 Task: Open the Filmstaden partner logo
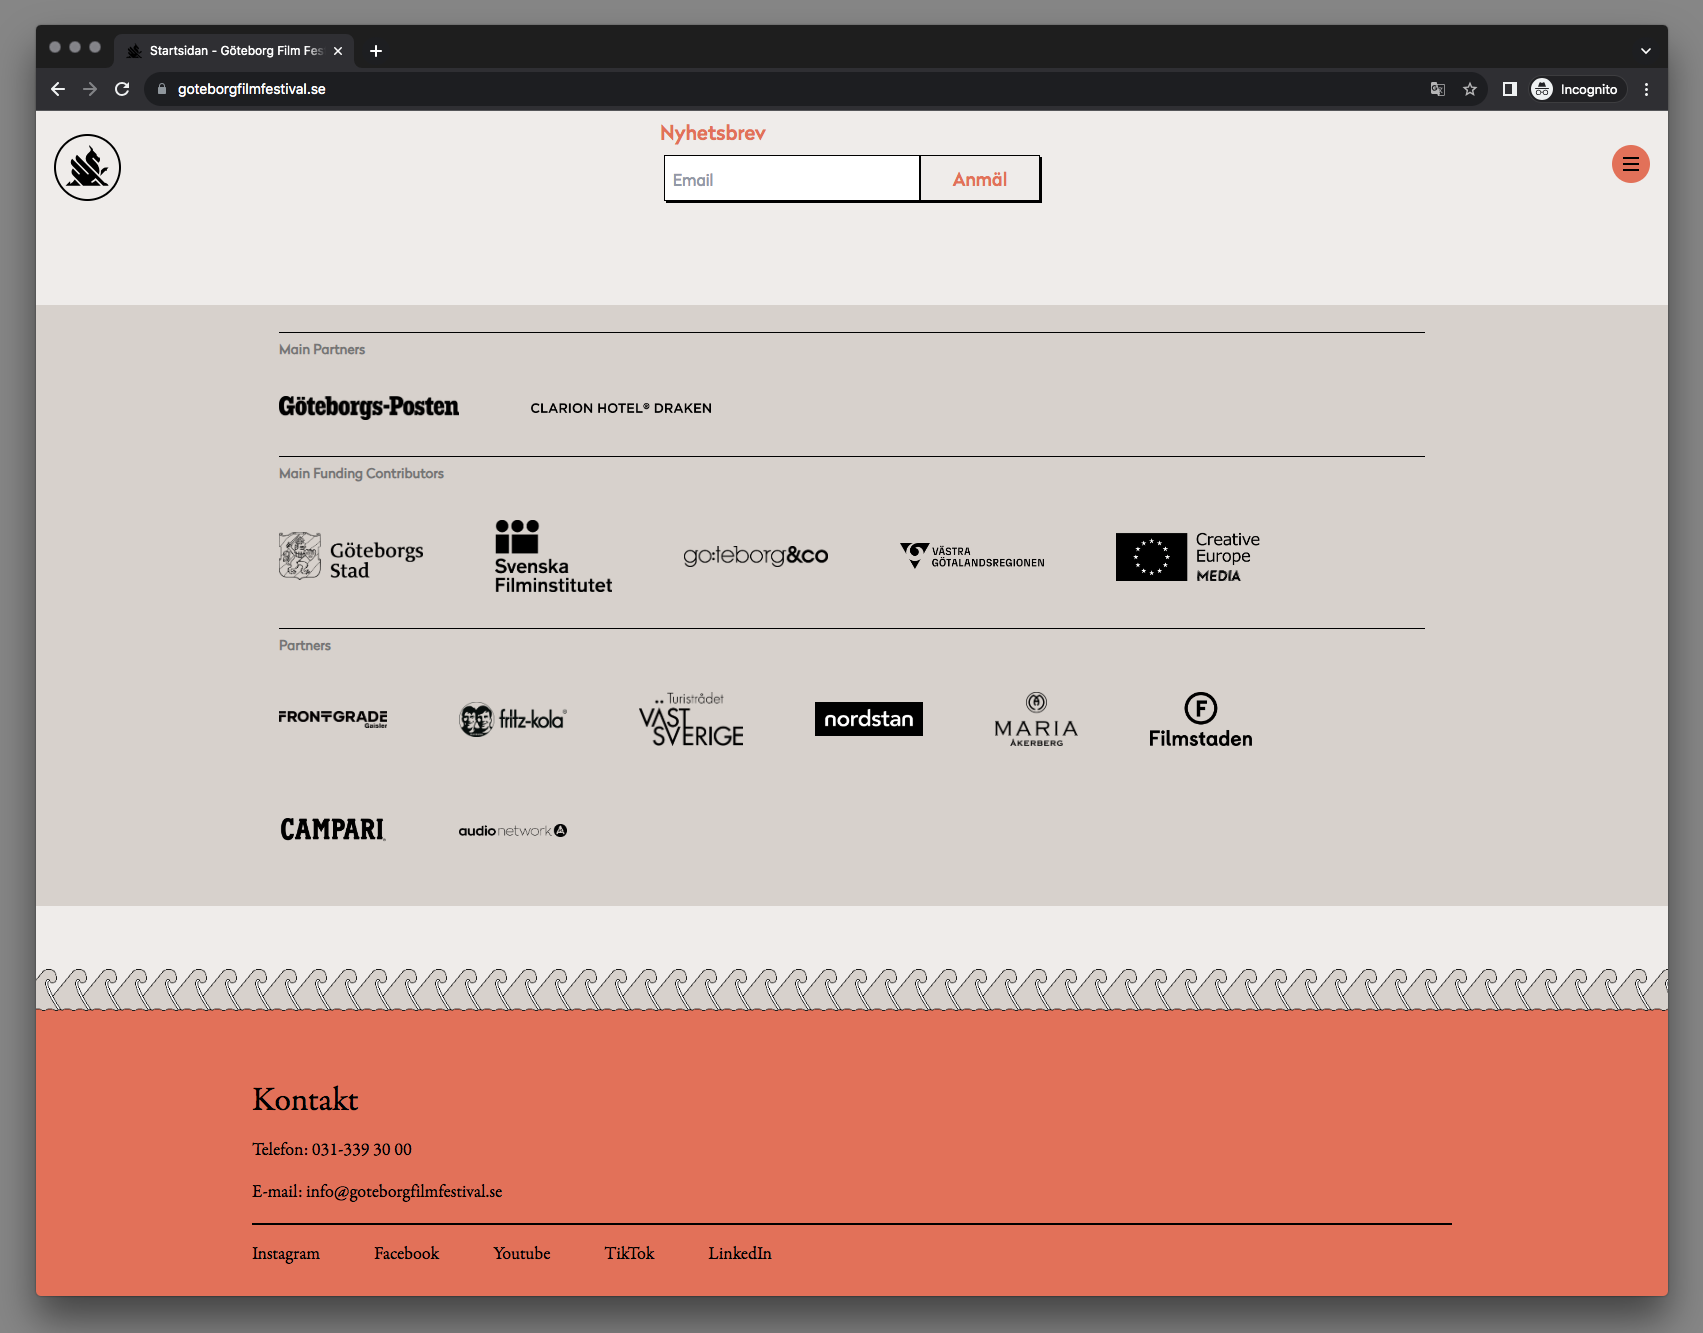1201,720
